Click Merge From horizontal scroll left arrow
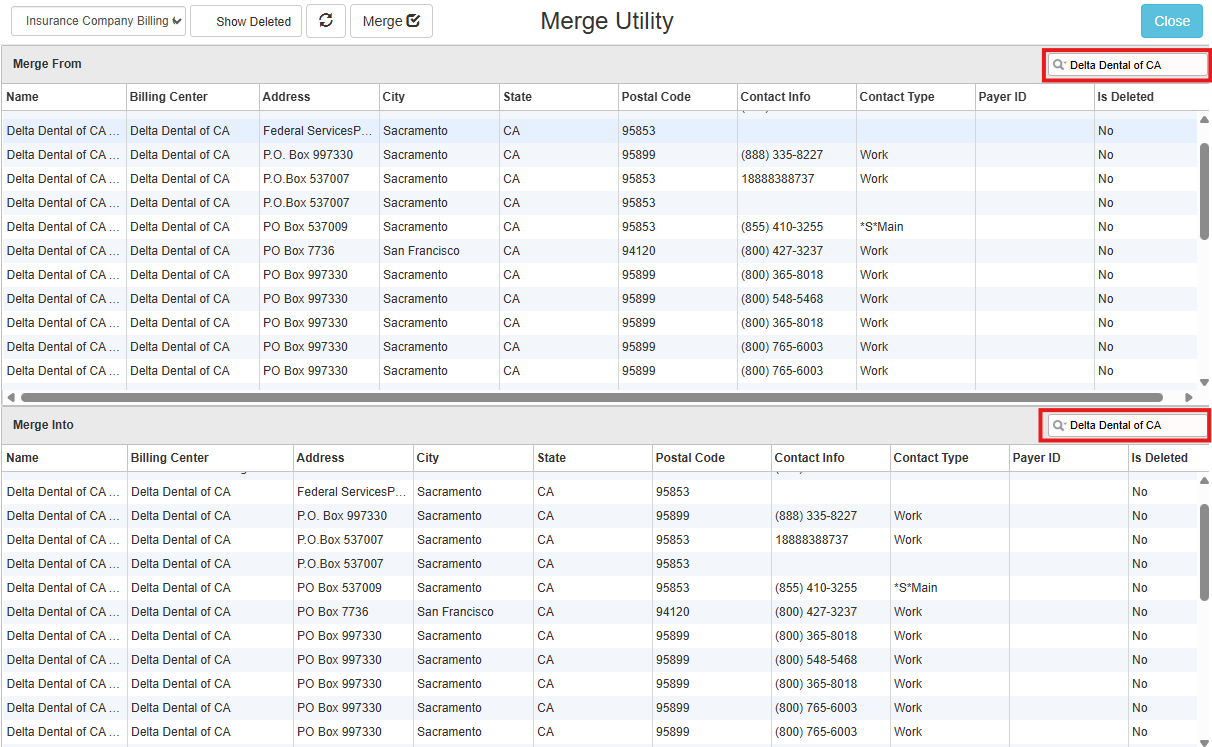Image resolution: width=1212 pixels, height=747 pixels. click(10, 397)
